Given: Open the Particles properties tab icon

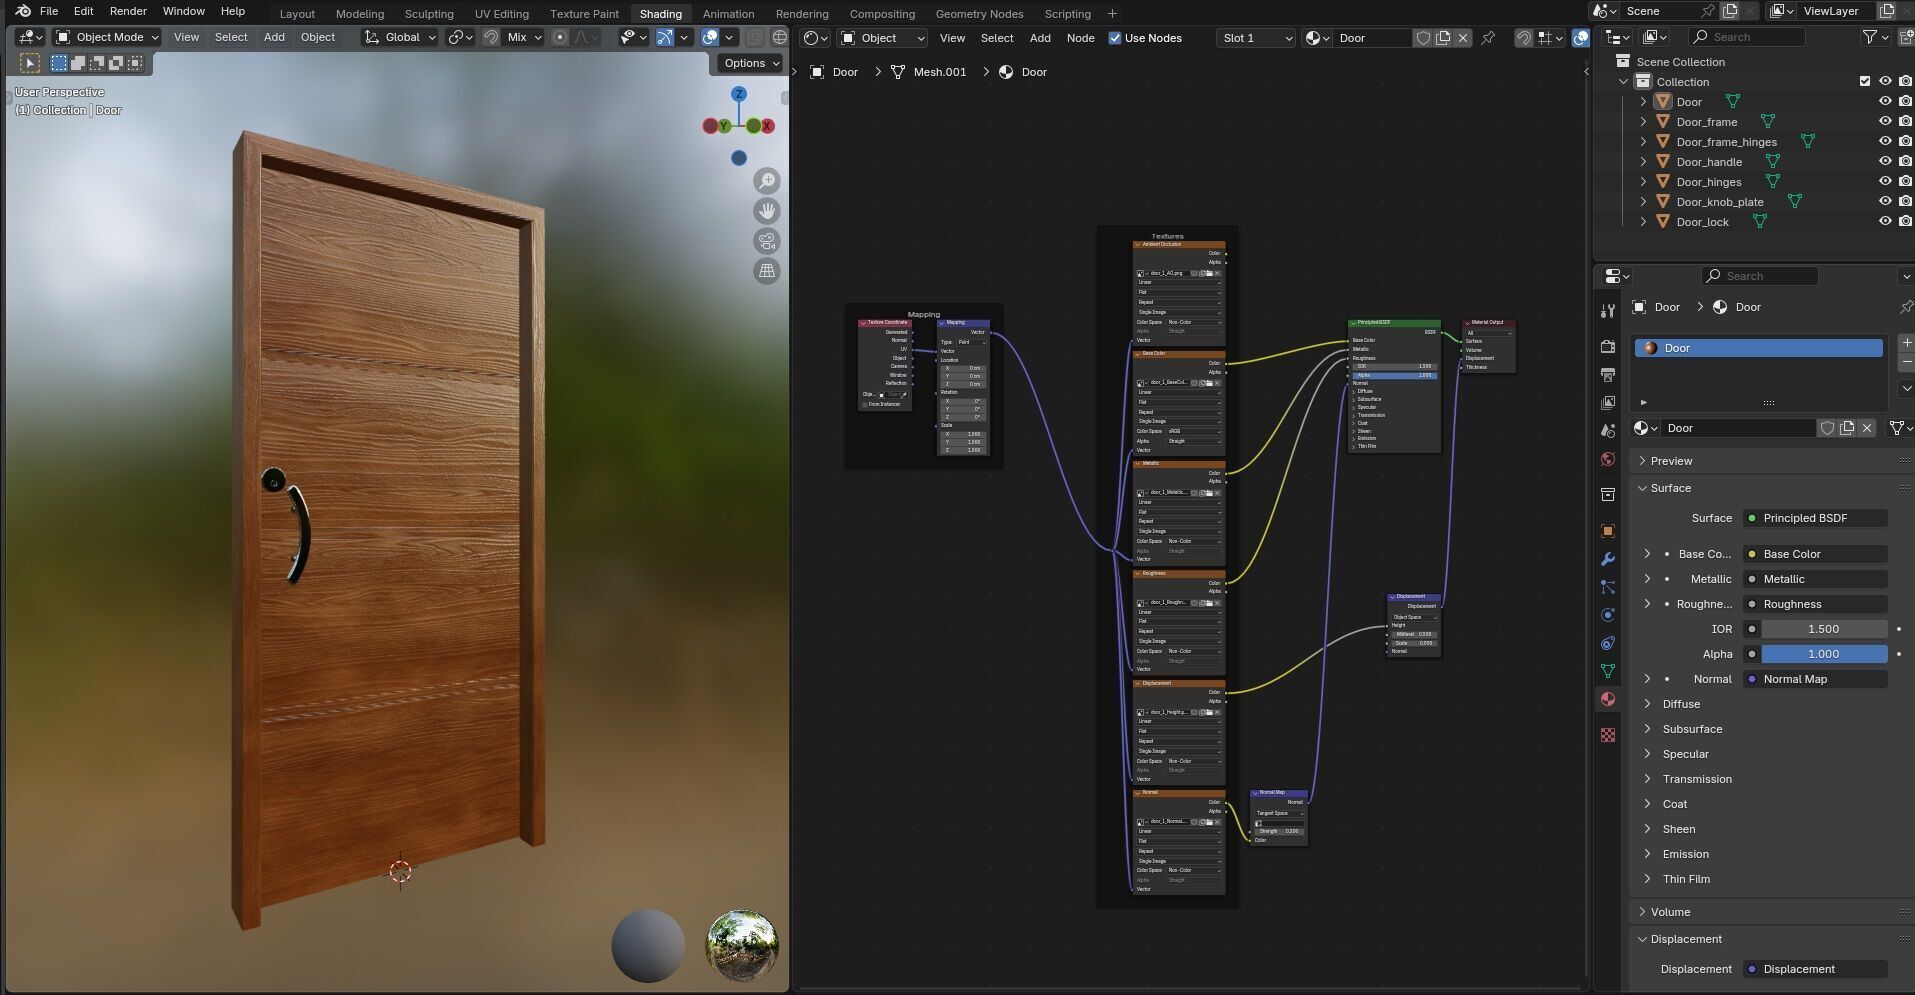Looking at the screenshot, I should pyautogui.click(x=1608, y=587).
